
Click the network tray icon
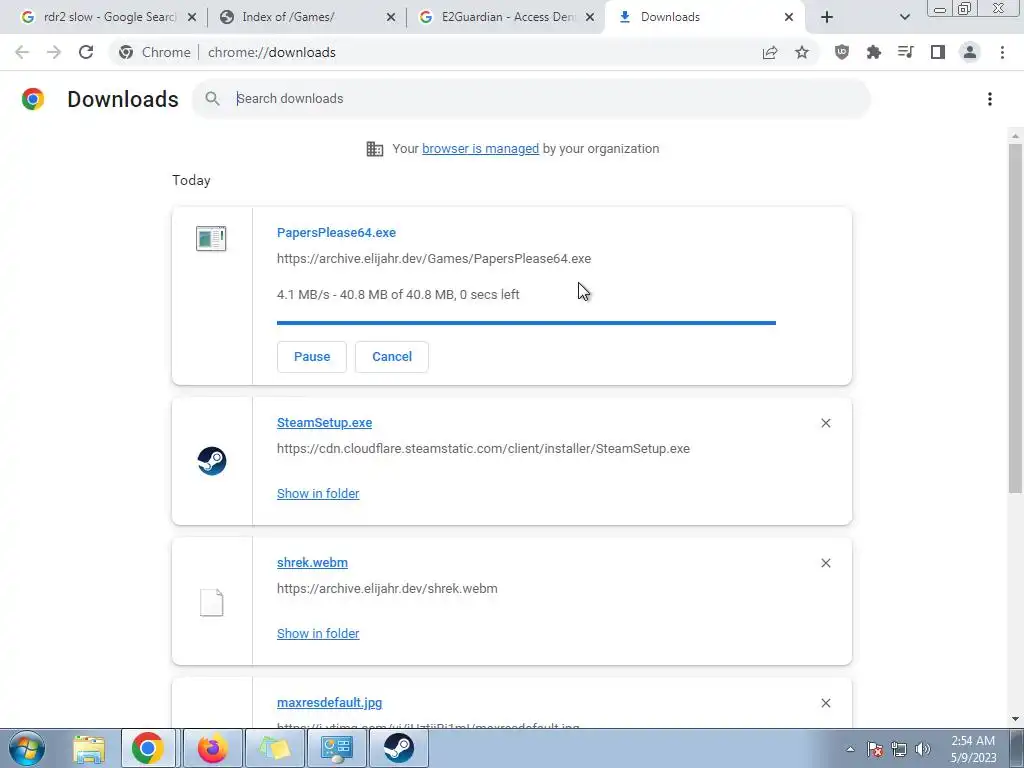pos(899,749)
